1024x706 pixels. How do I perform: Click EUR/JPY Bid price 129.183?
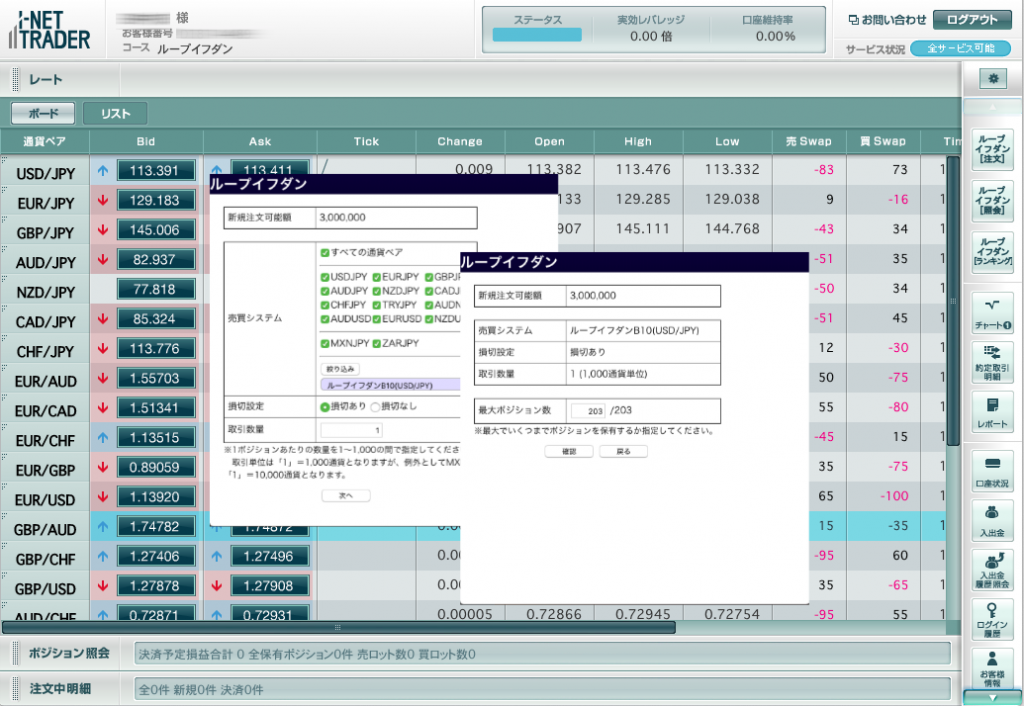[x=155, y=200]
